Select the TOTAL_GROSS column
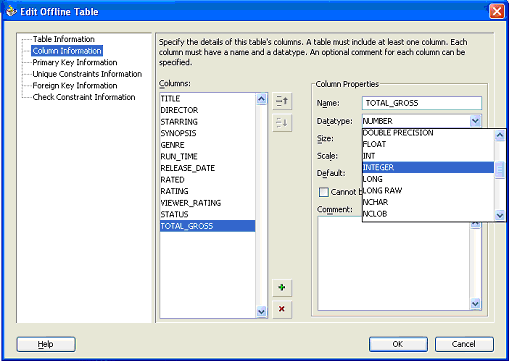Screen dimensions: 509x361 point(208,226)
